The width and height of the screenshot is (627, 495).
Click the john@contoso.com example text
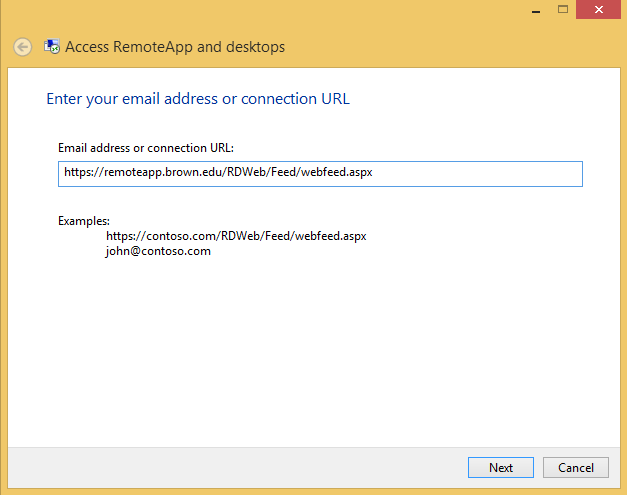click(158, 251)
